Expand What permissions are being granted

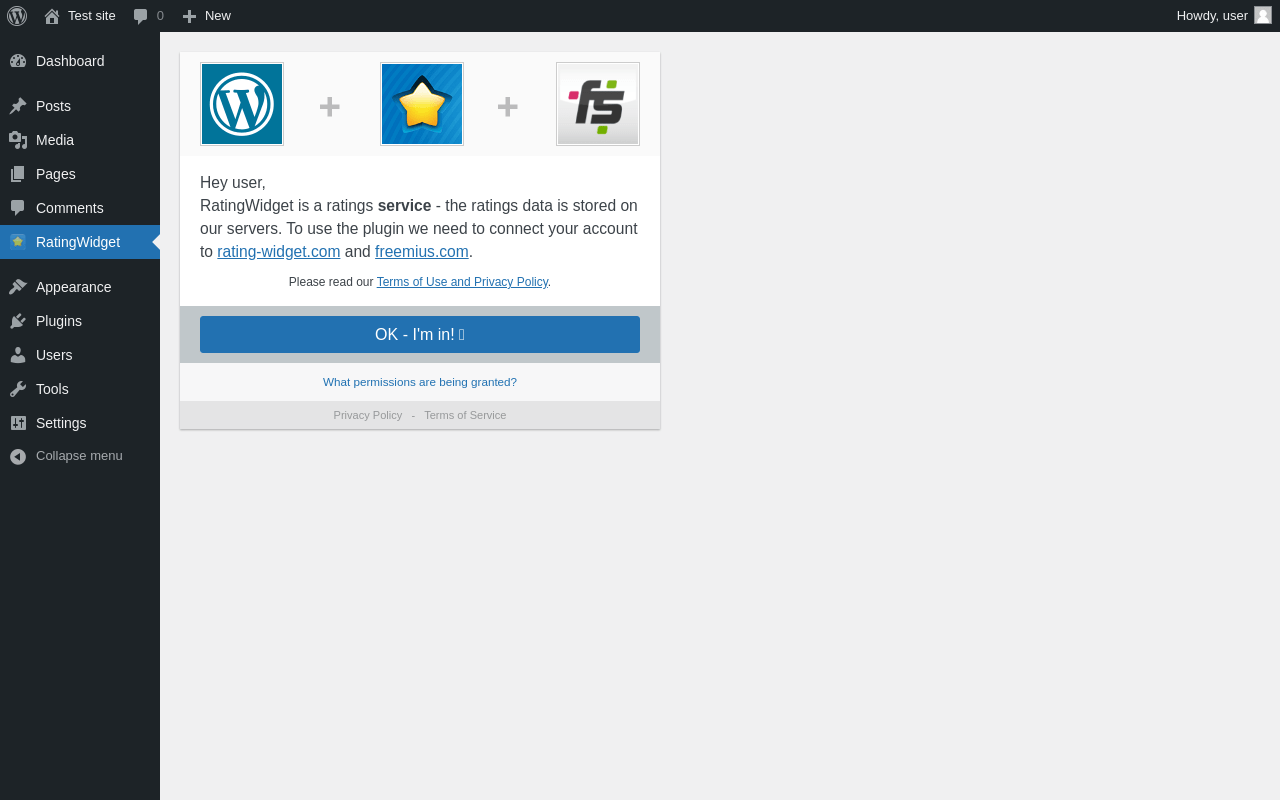tap(420, 382)
